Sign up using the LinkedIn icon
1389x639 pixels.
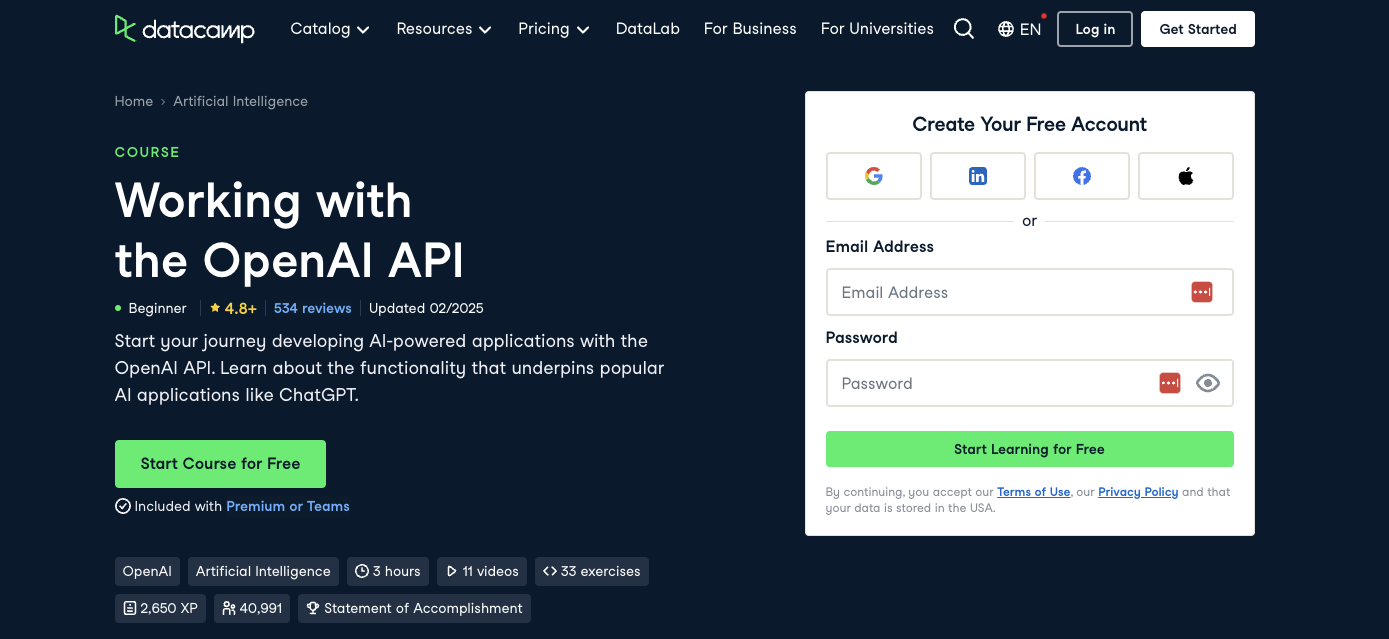977,176
